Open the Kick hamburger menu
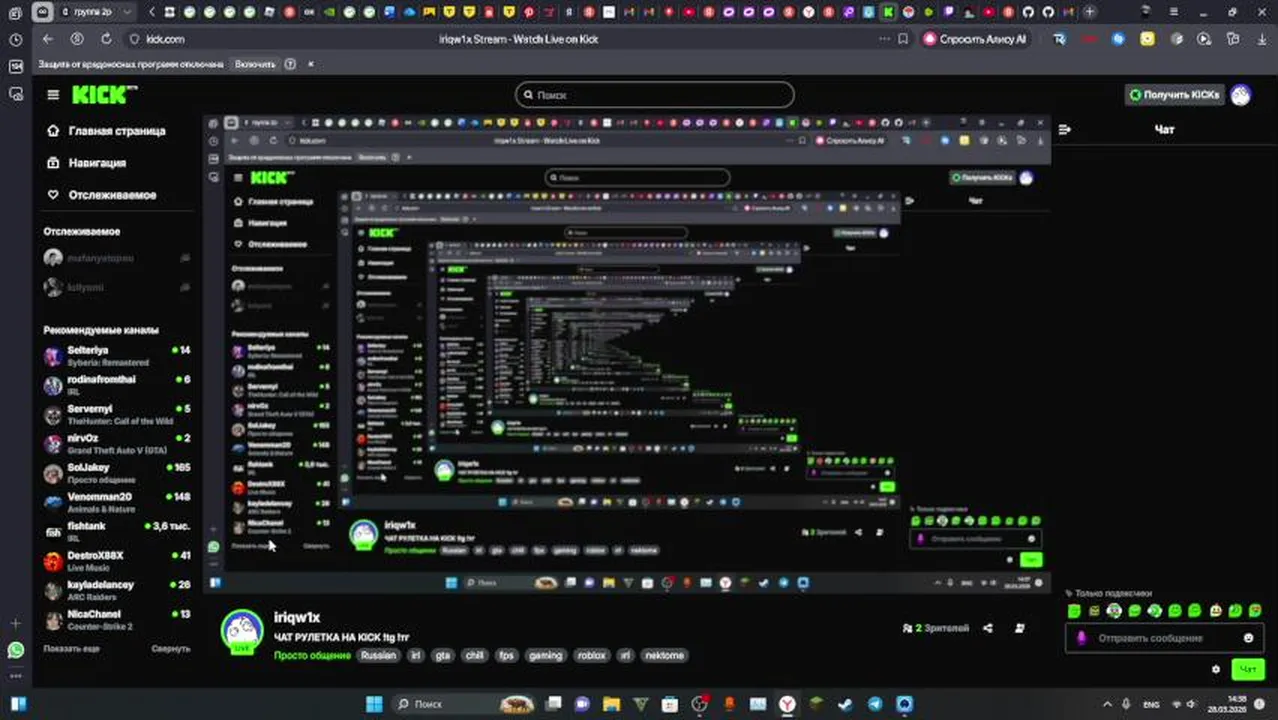 point(53,95)
